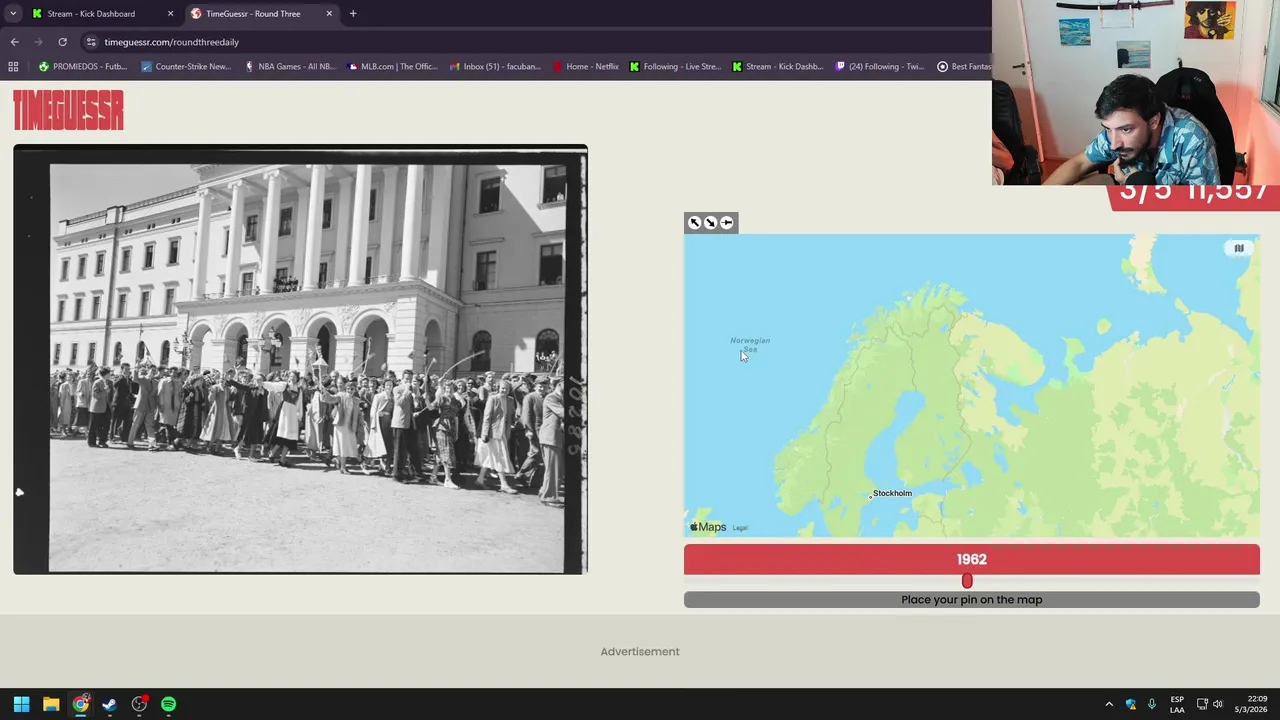Open the Windows Start menu

coord(21,704)
